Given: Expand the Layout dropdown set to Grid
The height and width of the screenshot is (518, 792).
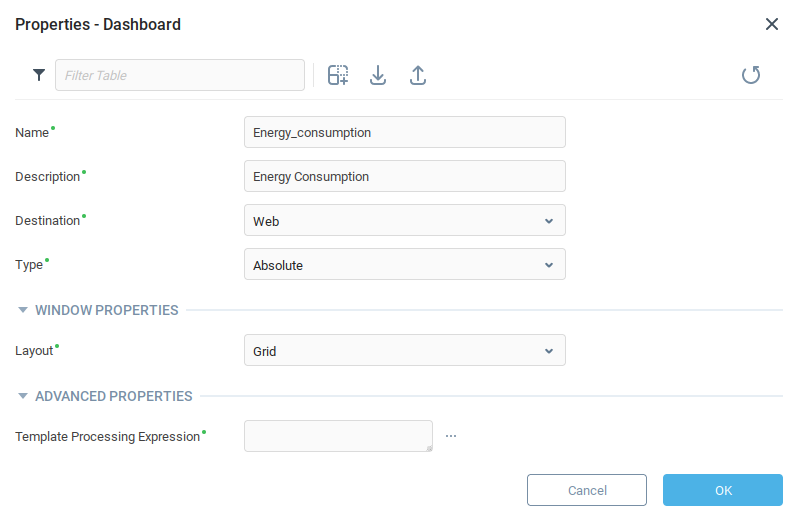Looking at the screenshot, I should click(x=404, y=350).
